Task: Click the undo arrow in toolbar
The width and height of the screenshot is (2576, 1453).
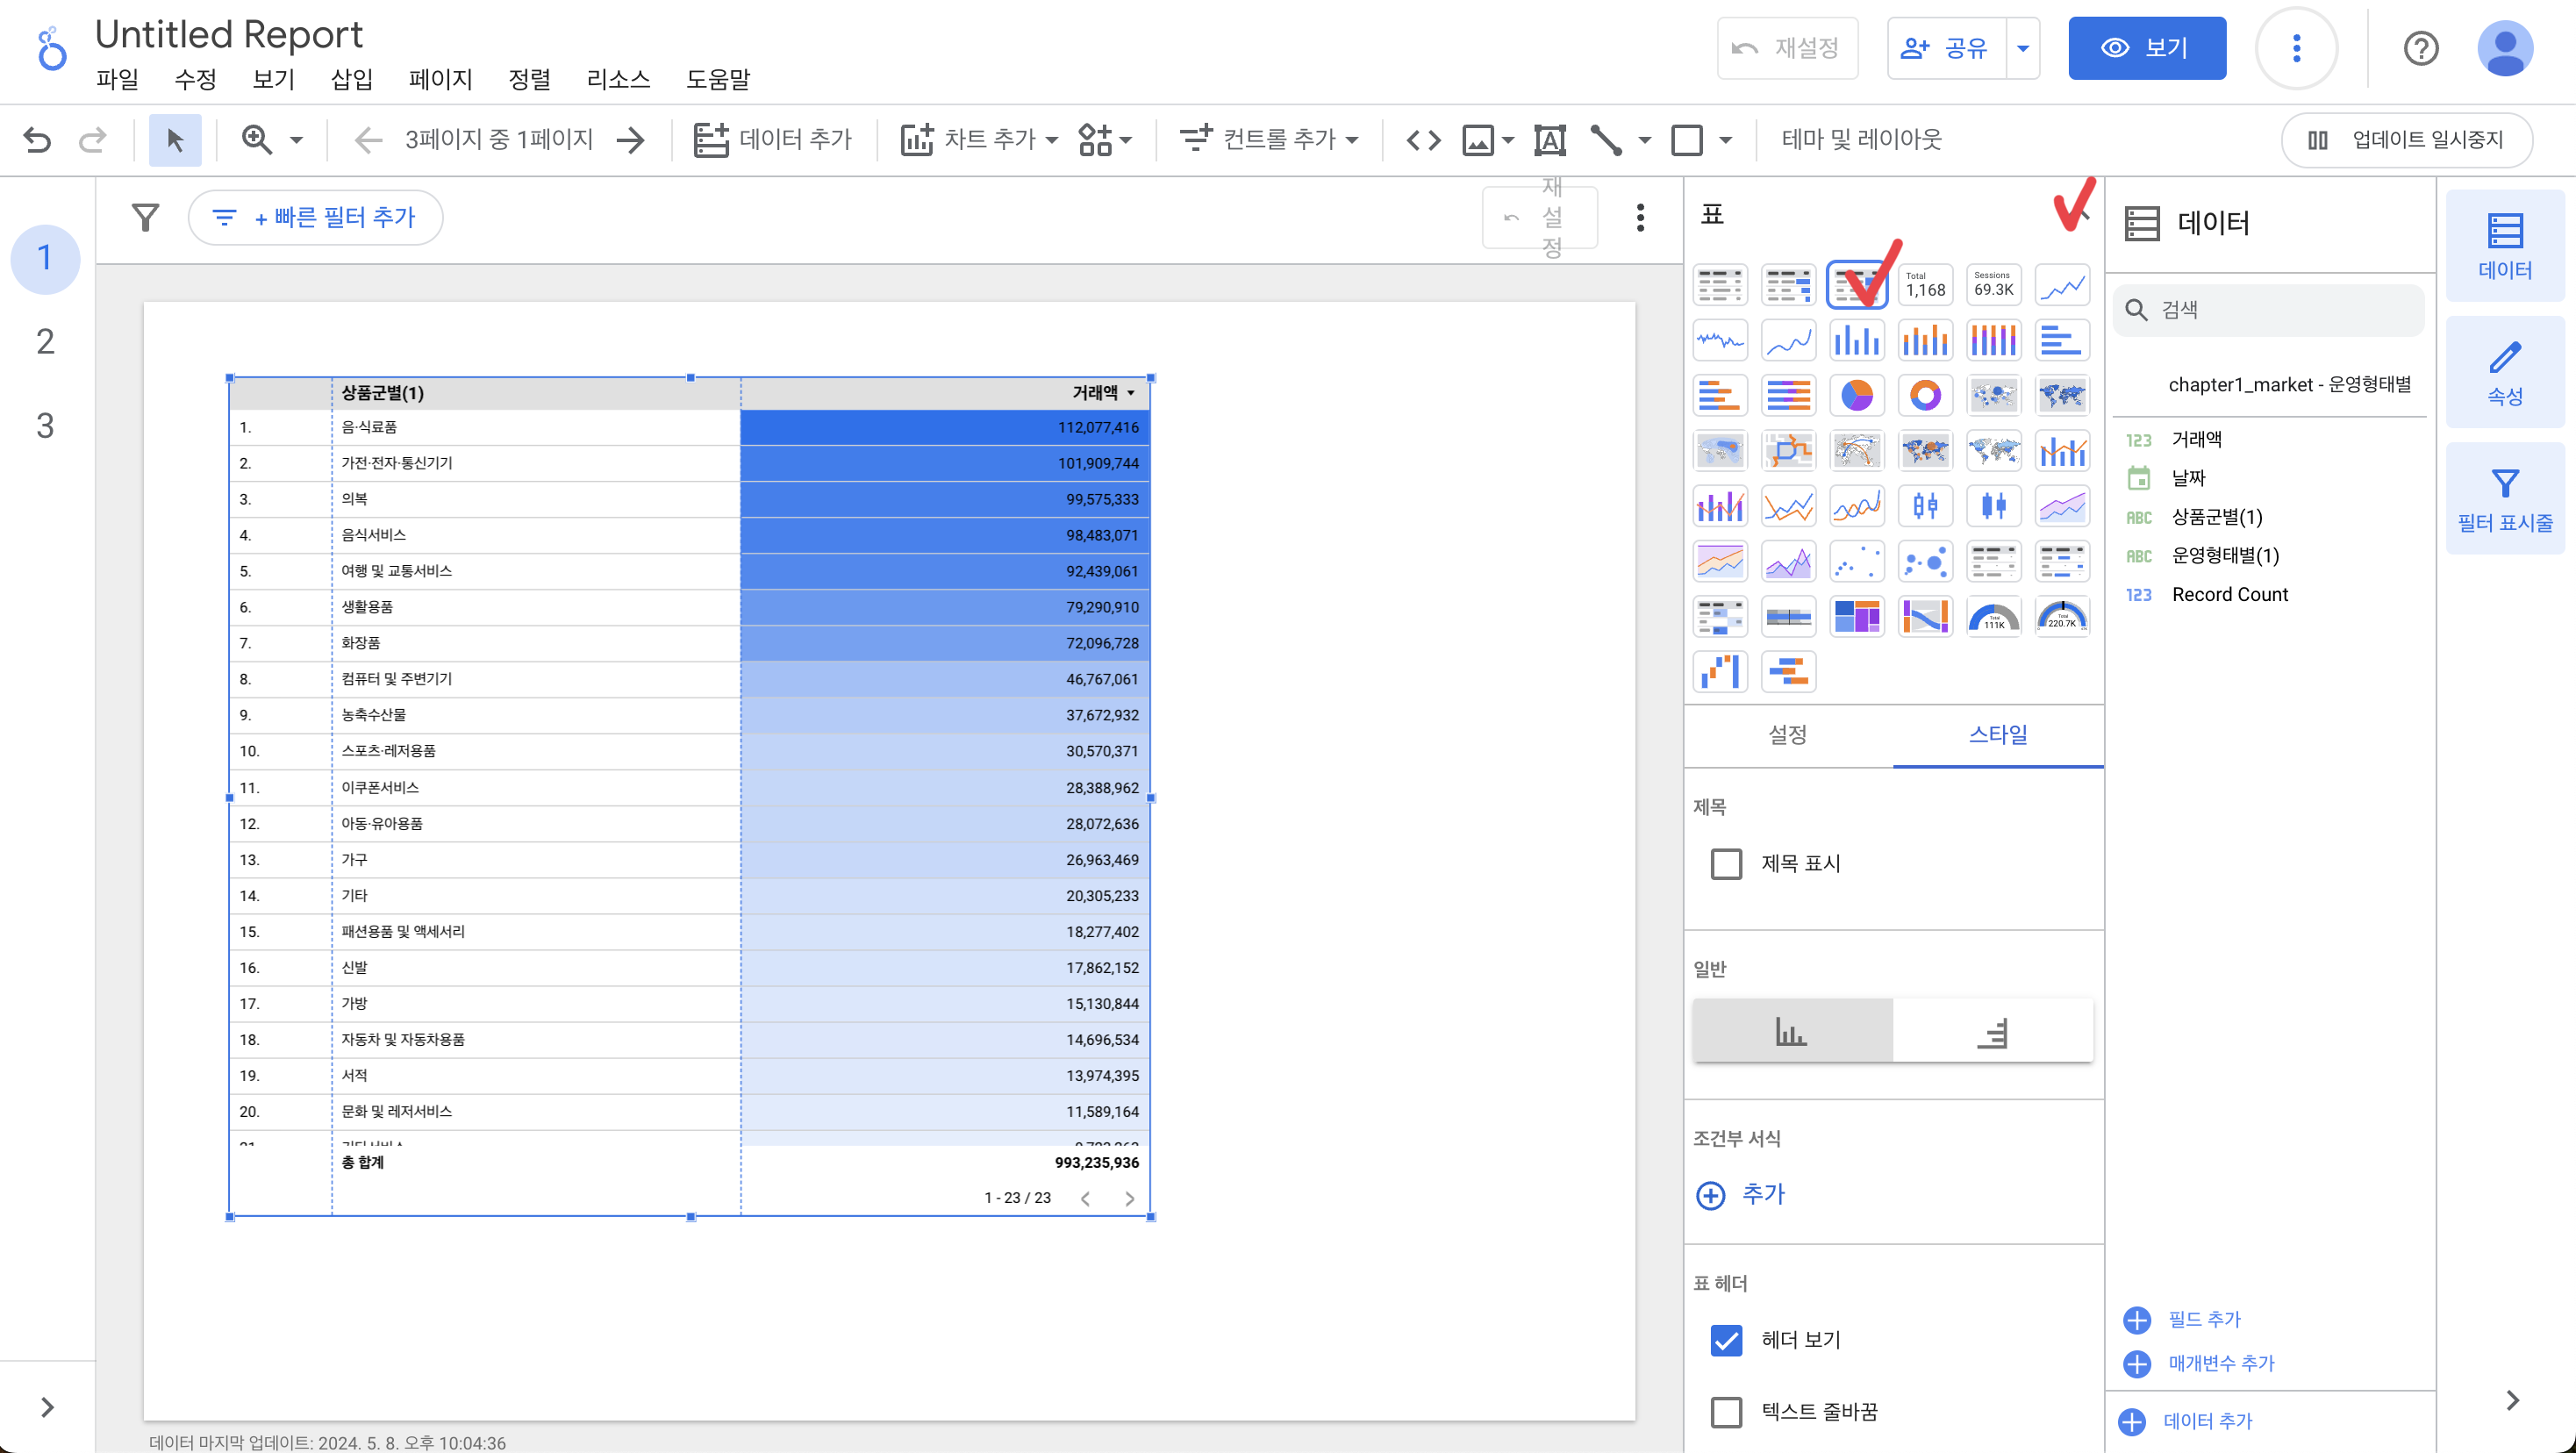Action: coord(37,140)
